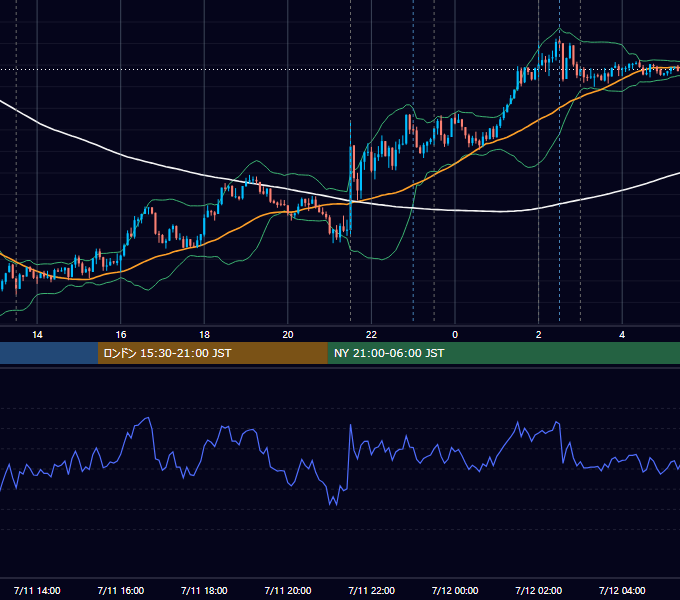Click the 7/11 16:00 date label
The height and width of the screenshot is (600, 680).
[x=121, y=590]
